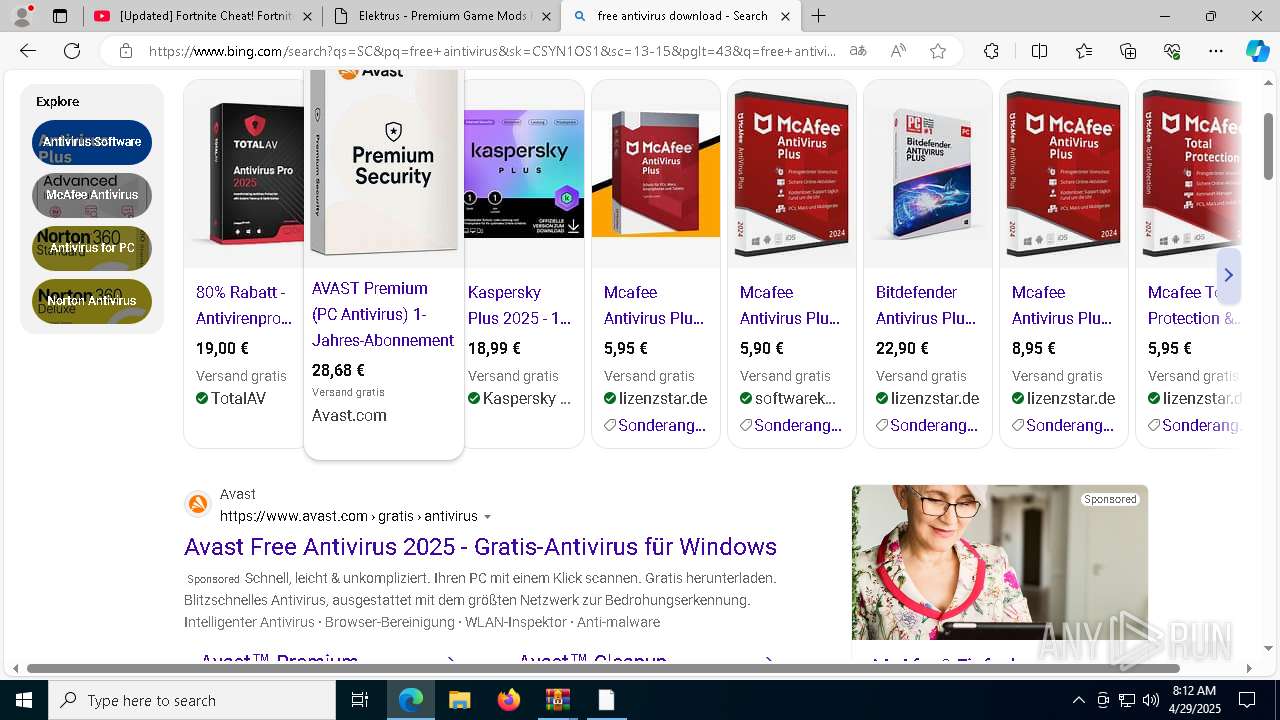This screenshot has width=1280, height=720.
Task: Open volume control in system tray
Action: tap(1150, 700)
